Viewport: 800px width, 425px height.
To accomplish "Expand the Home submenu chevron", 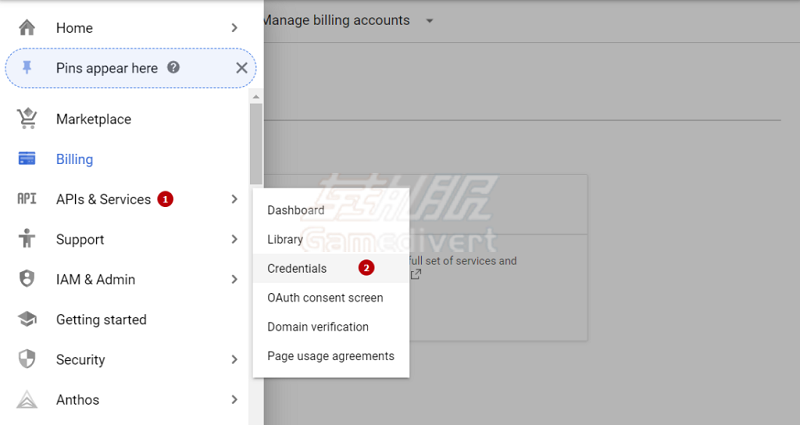I will point(234,28).
